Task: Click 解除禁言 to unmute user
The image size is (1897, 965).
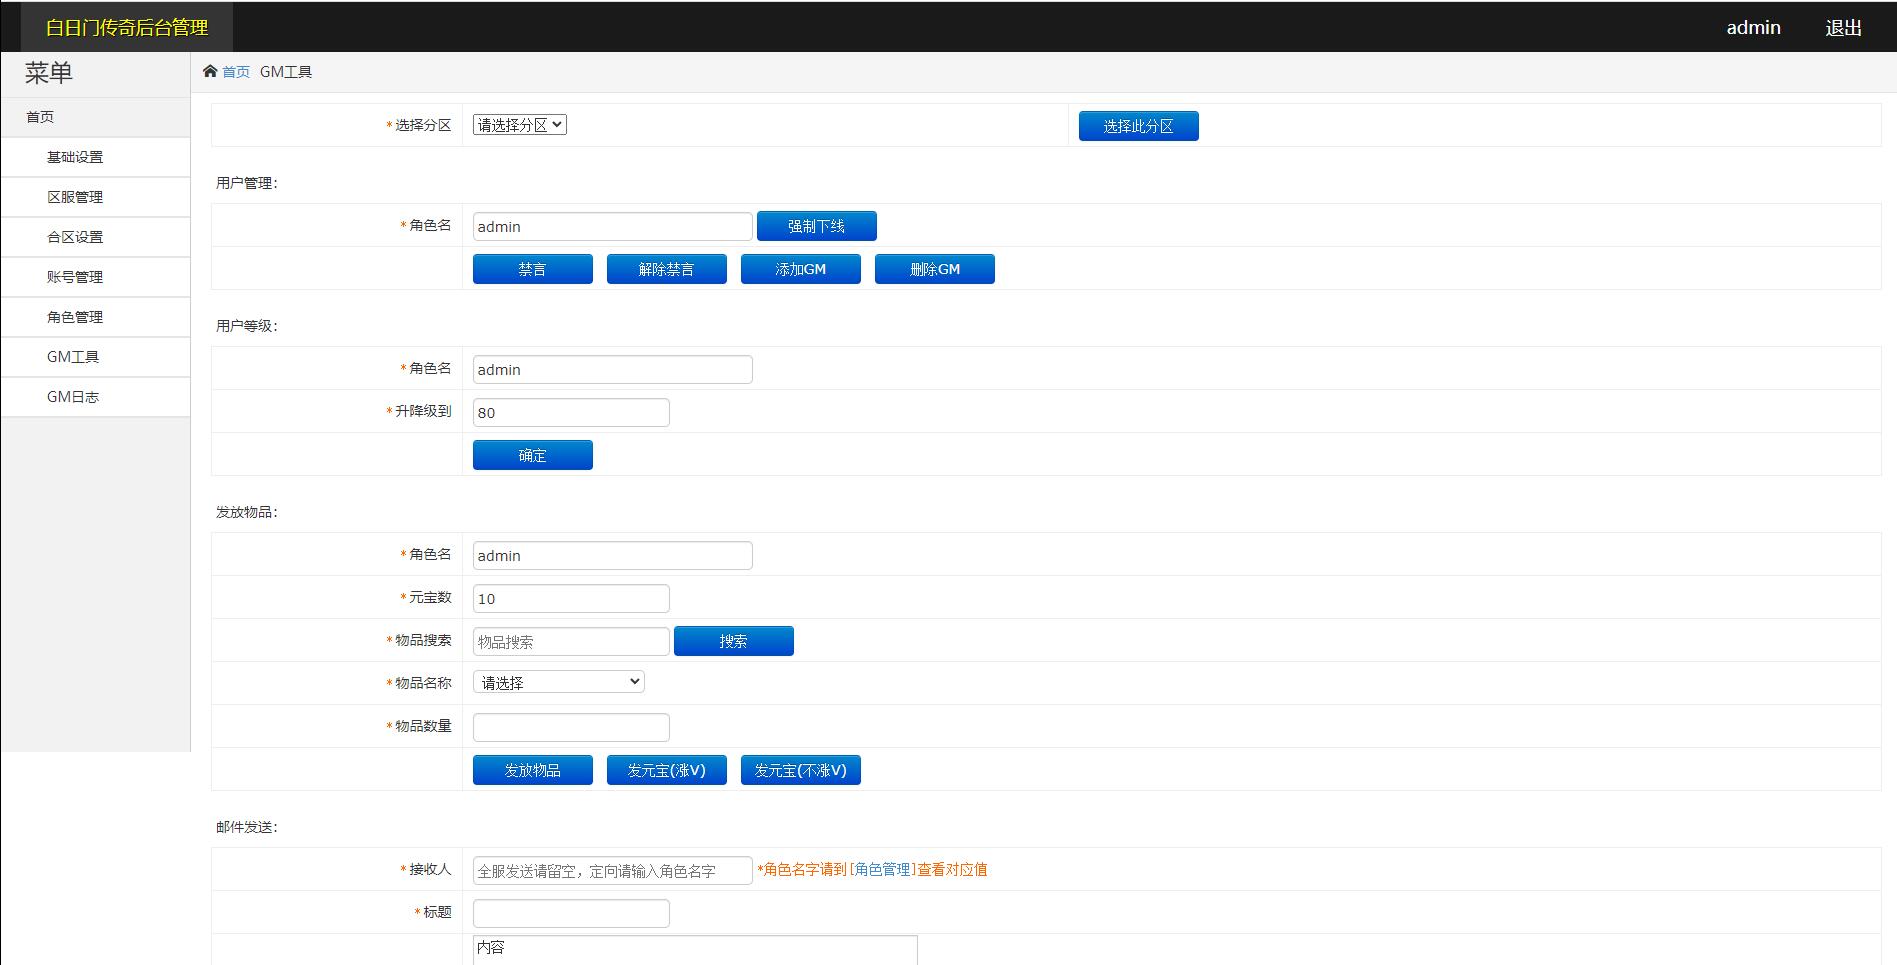Action: (x=666, y=268)
